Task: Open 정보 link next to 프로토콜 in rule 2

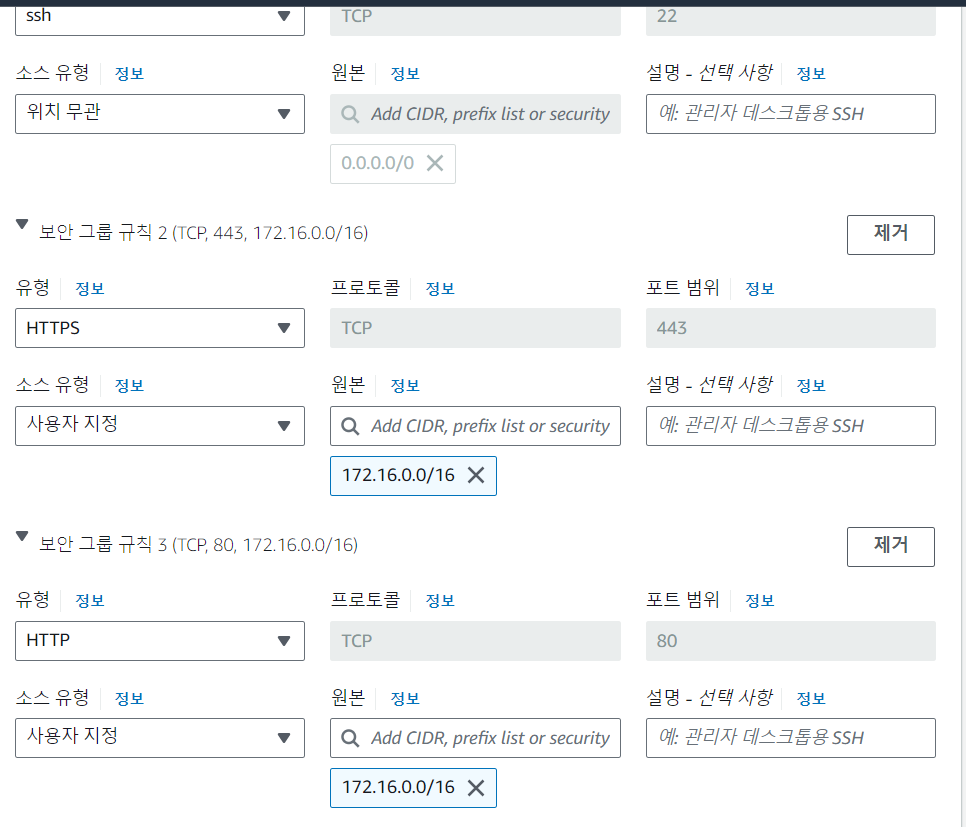Action: point(437,287)
